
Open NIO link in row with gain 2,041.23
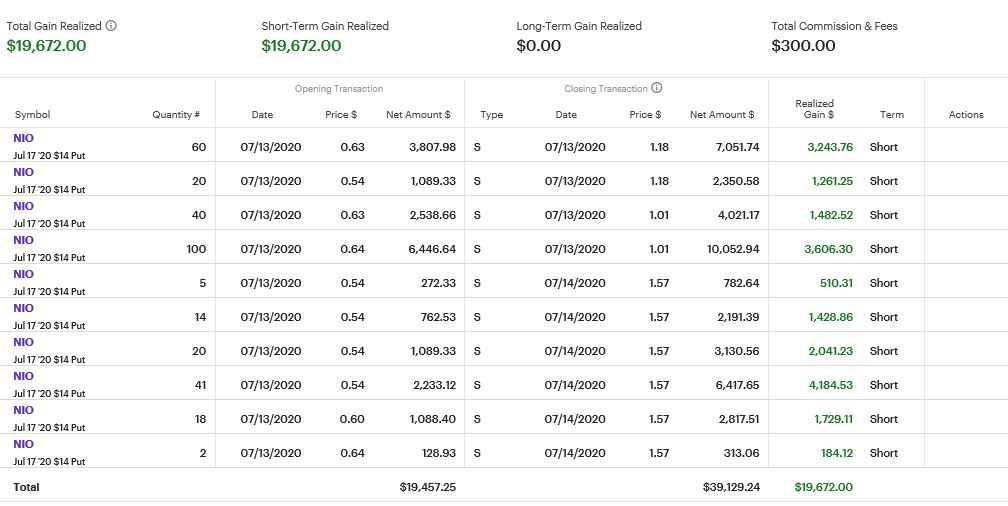[23, 343]
